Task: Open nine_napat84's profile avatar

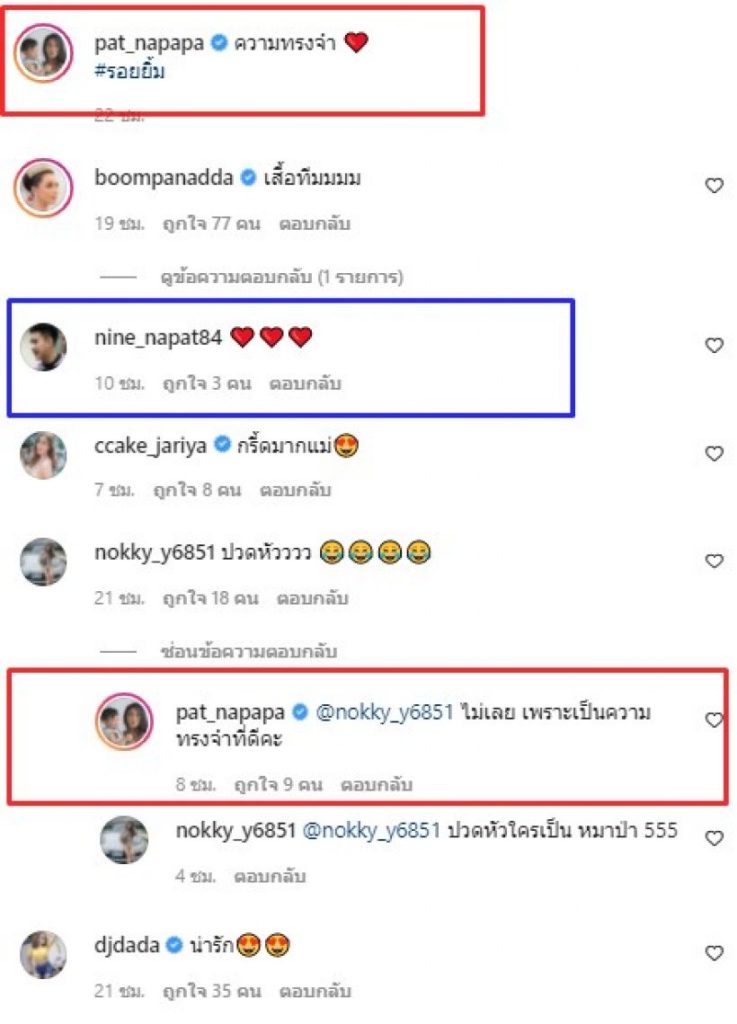Action: [43, 347]
